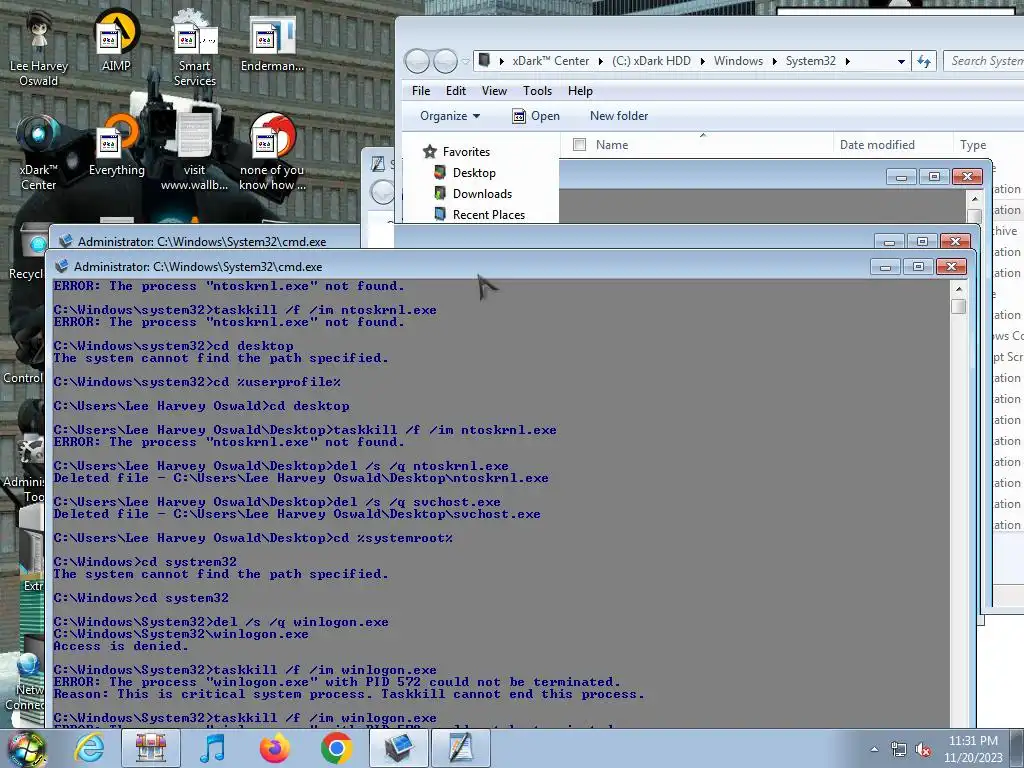Click New folder in Explorer toolbar
The width and height of the screenshot is (1024, 768).
point(619,116)
